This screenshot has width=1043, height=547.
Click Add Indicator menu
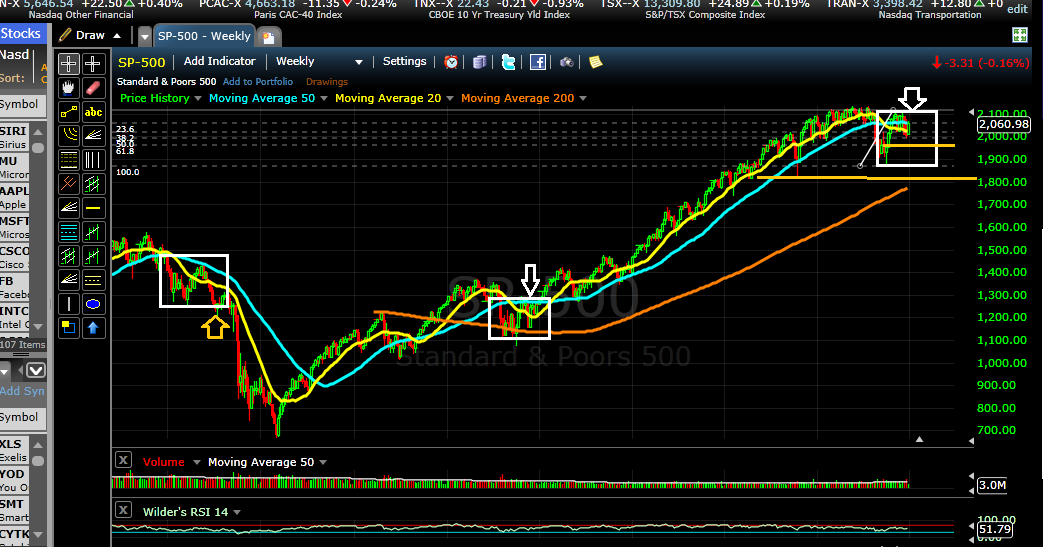220,61
